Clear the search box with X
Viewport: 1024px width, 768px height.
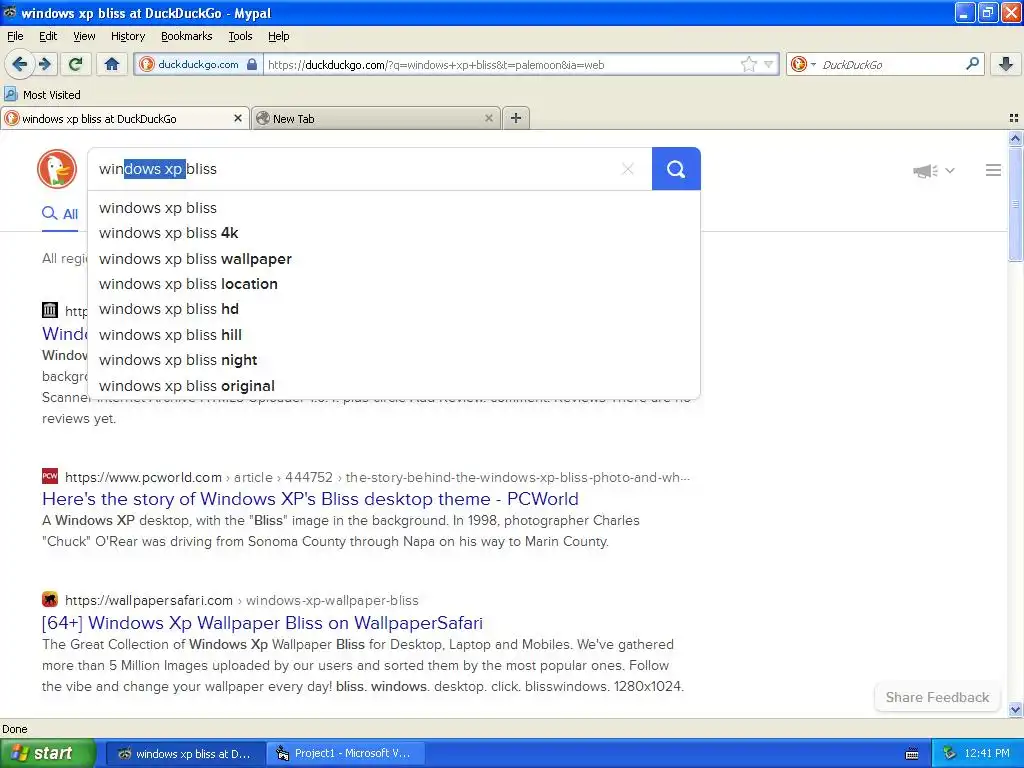click(628, 169)
